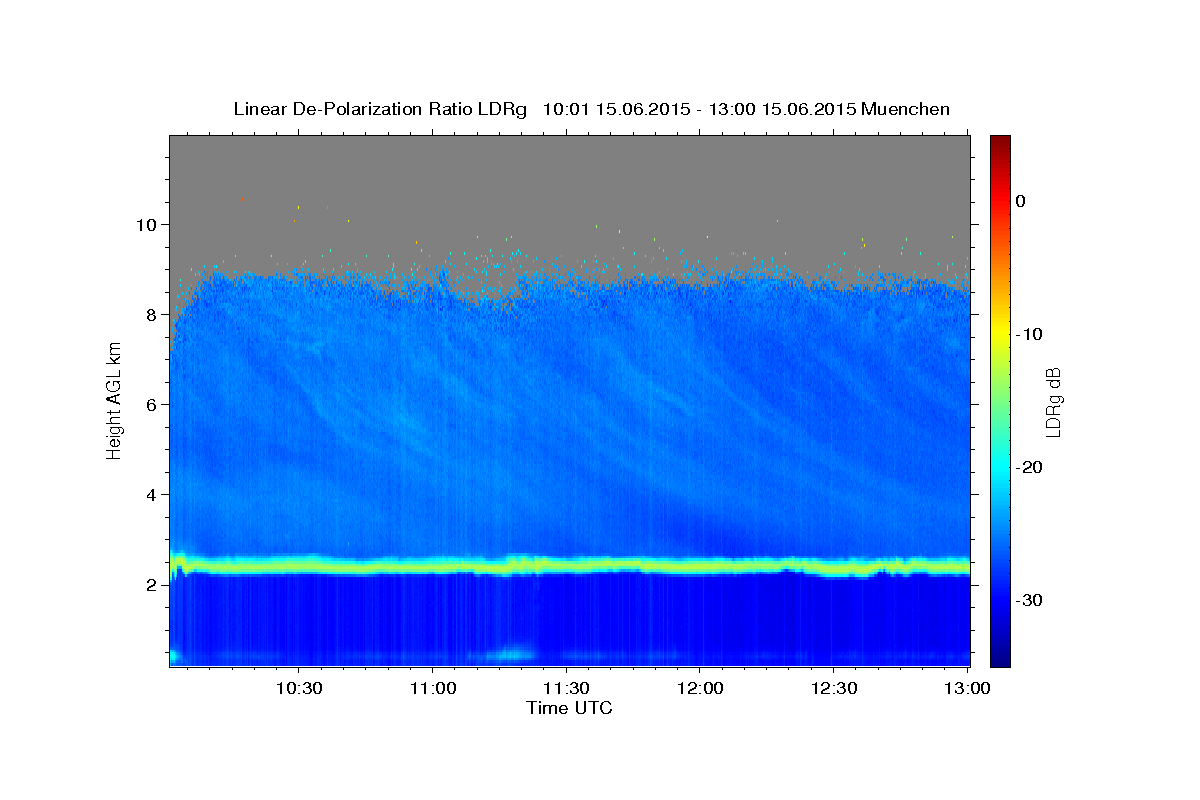Click the colorbar value -30
Viewport: 1200px width, 800px height.
[x=1029, y=600]
